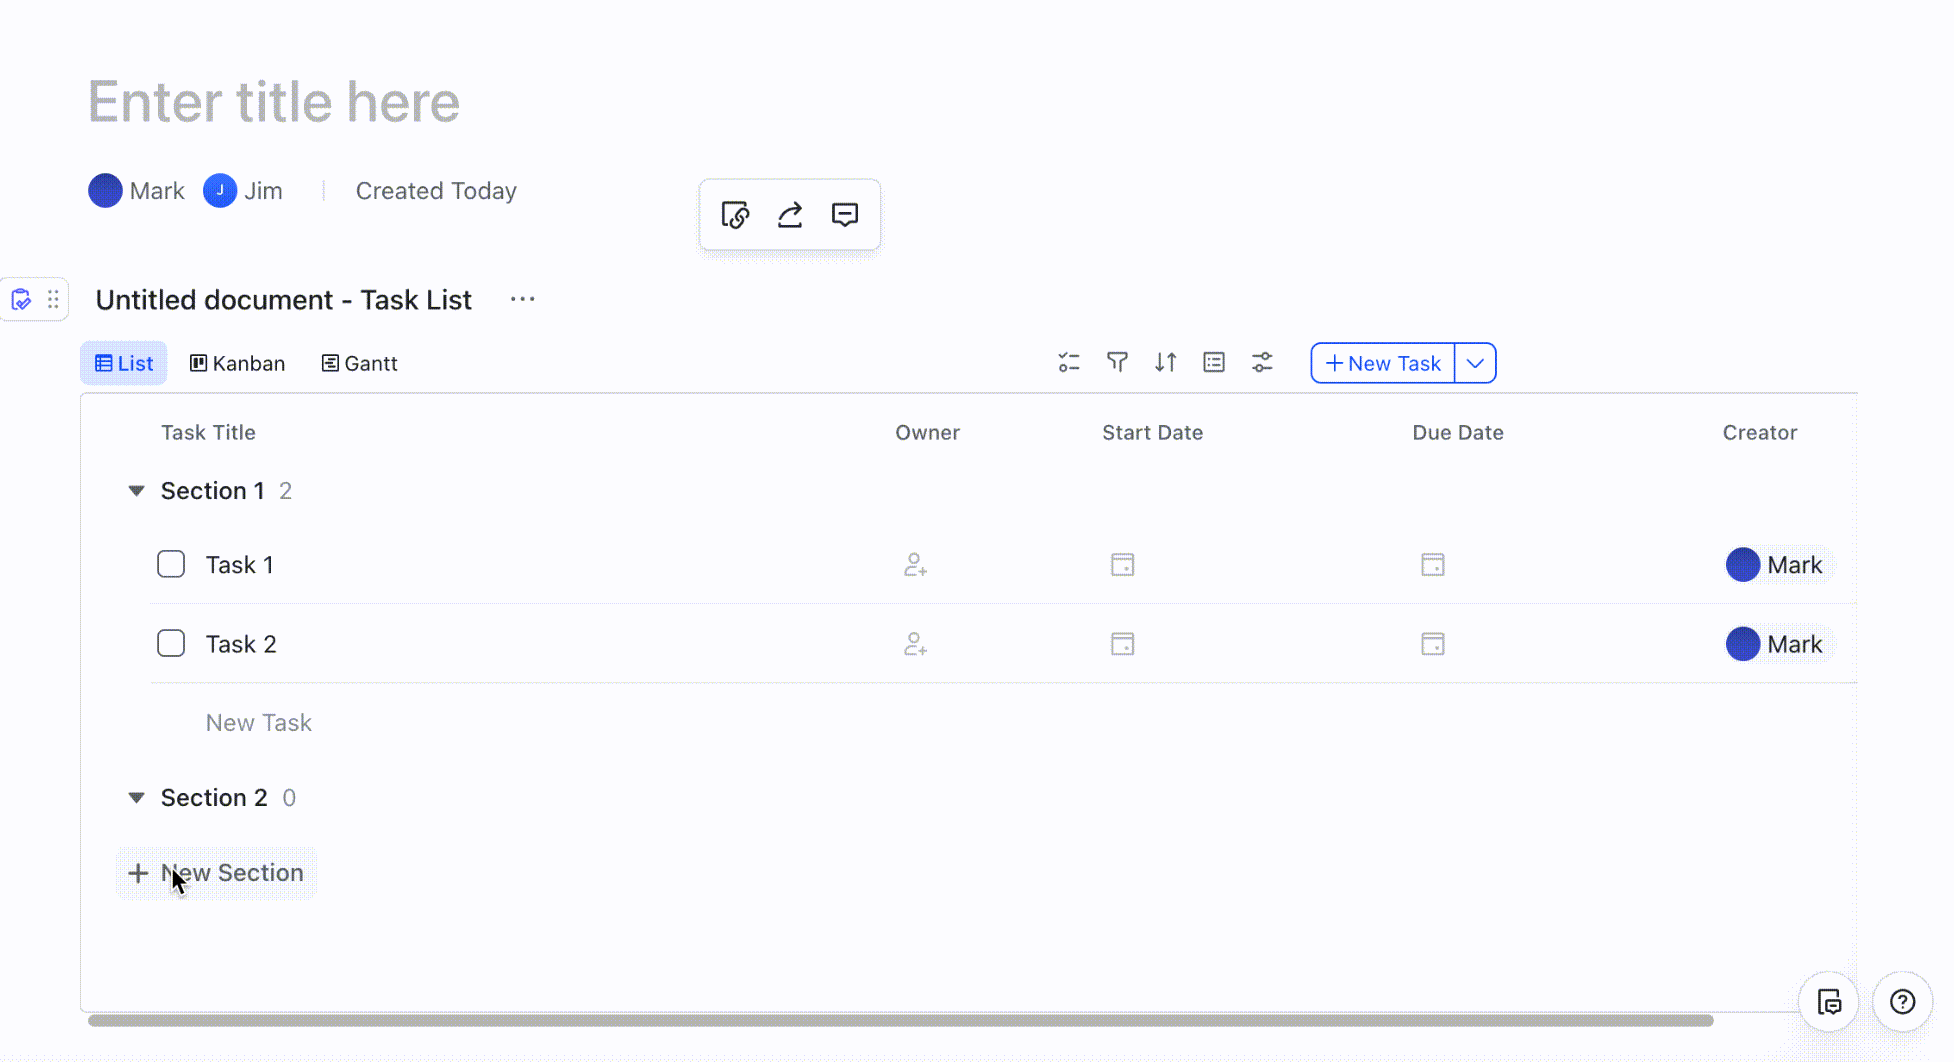1954x1062 pixels.
Task: Select the group-by list icon in toolbar
Action: click(x=1213, y=362)
